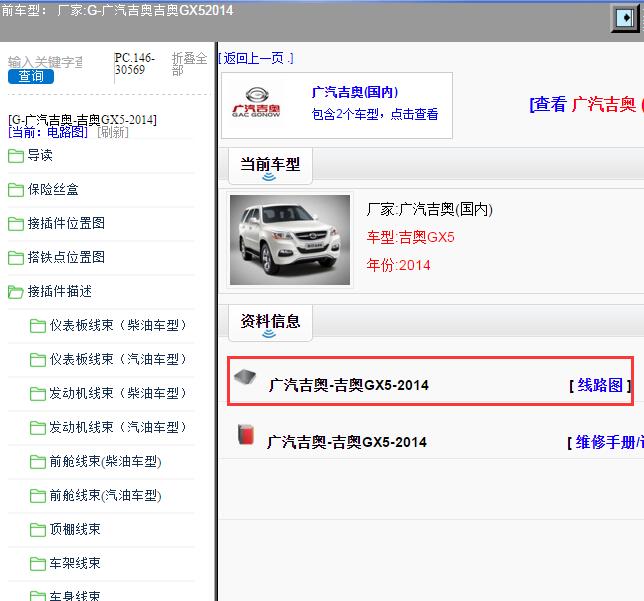Open 仪表板线束（汽油车型） entry
Viewport: 644px width, 601px height.
coord(118,360)
